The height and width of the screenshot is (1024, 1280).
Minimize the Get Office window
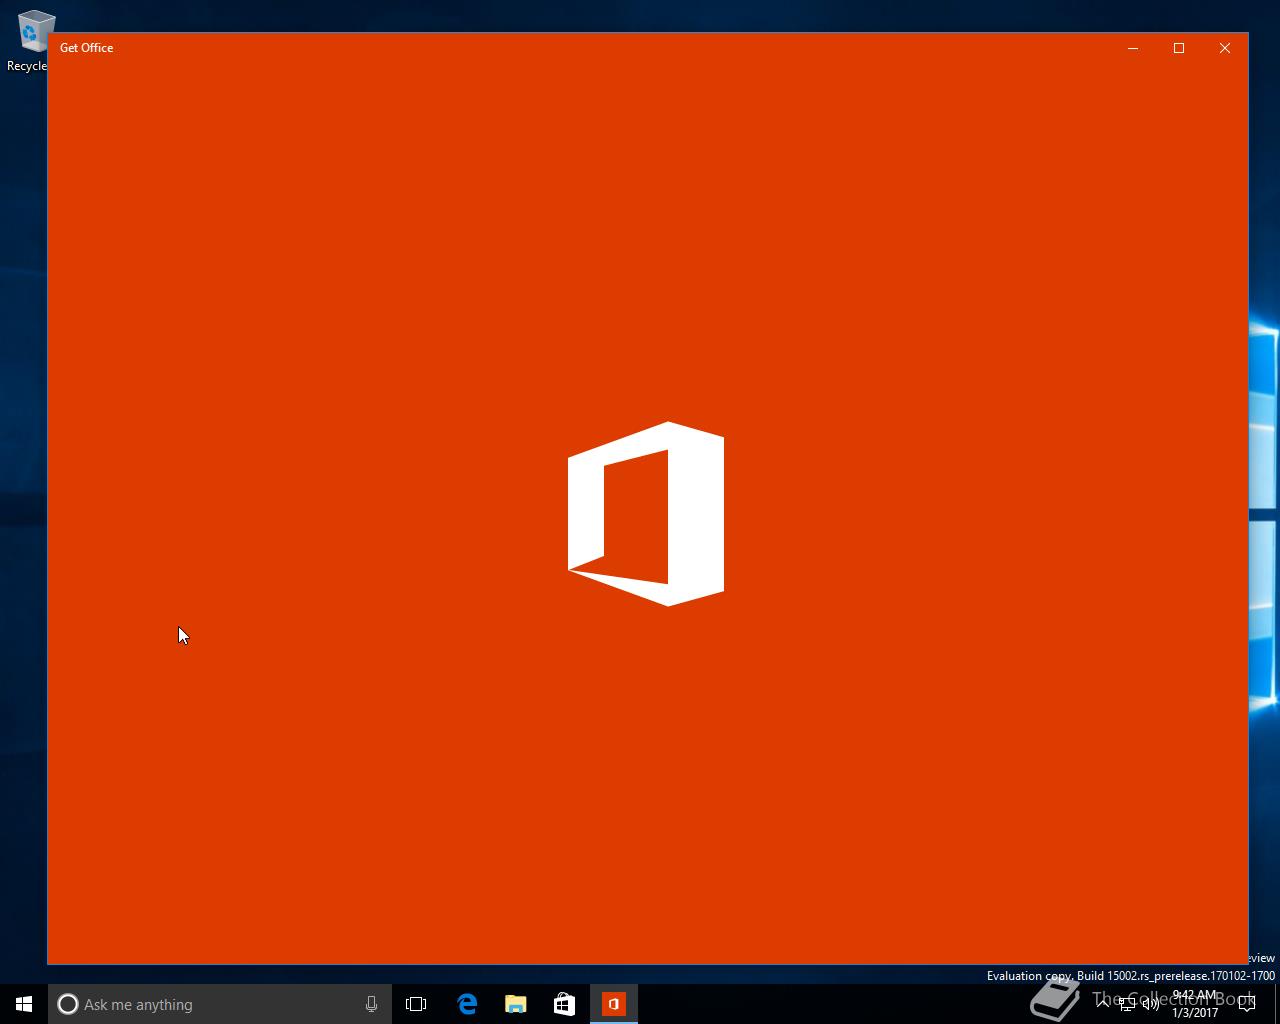tap(1133, 48)
